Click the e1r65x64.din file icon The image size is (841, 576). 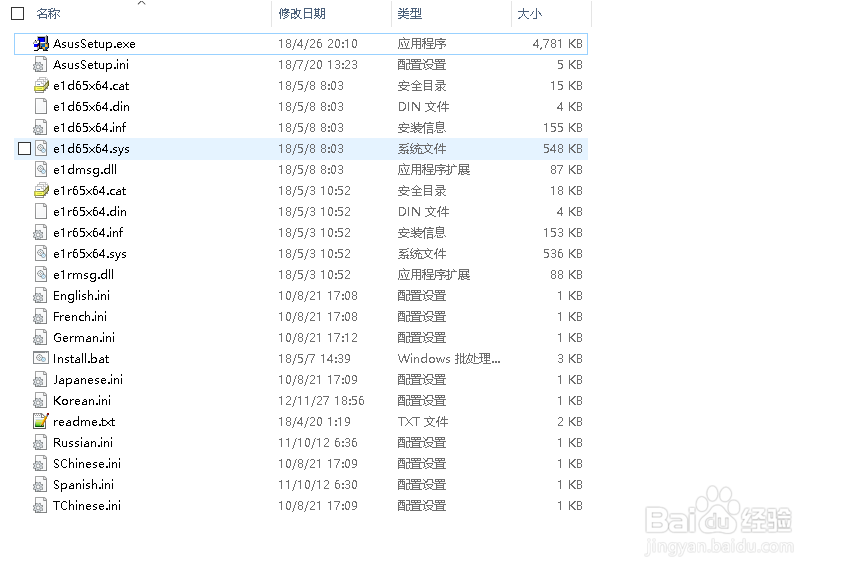[x=40, y=211]
